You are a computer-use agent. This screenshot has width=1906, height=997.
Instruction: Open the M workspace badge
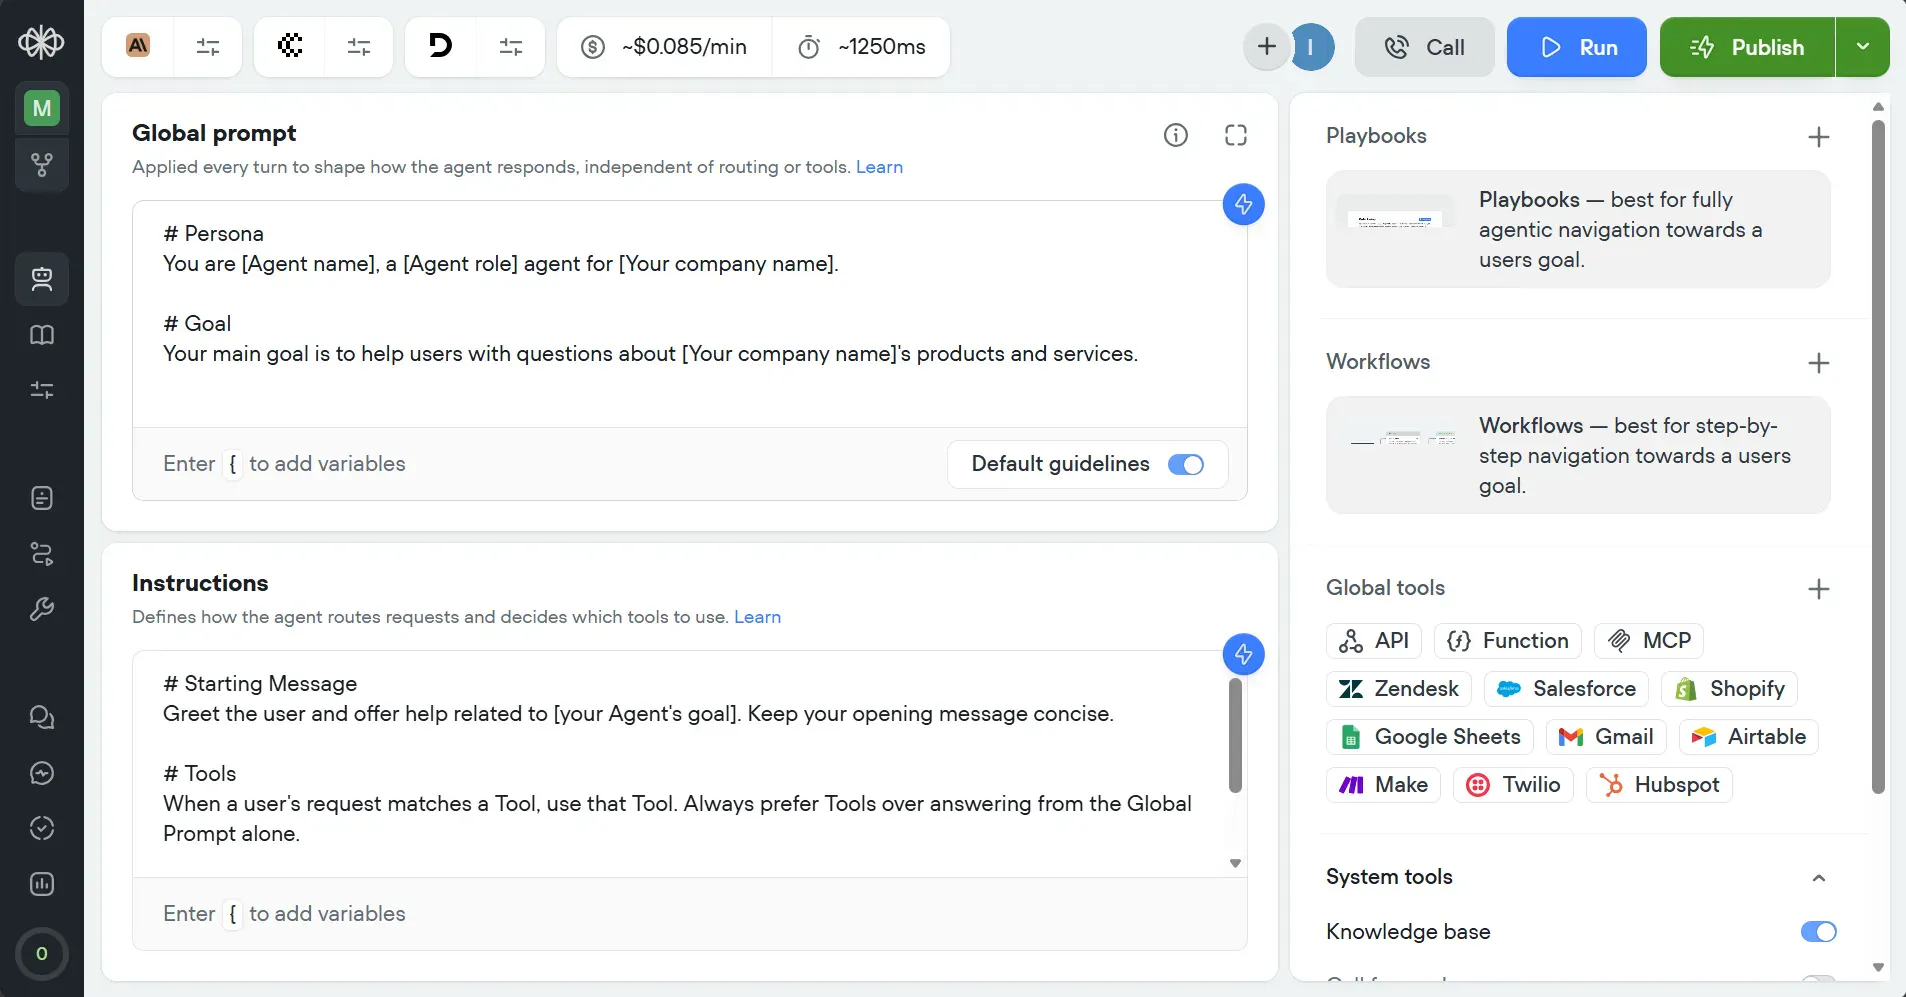pyautogui.click(x=42, y=108)
